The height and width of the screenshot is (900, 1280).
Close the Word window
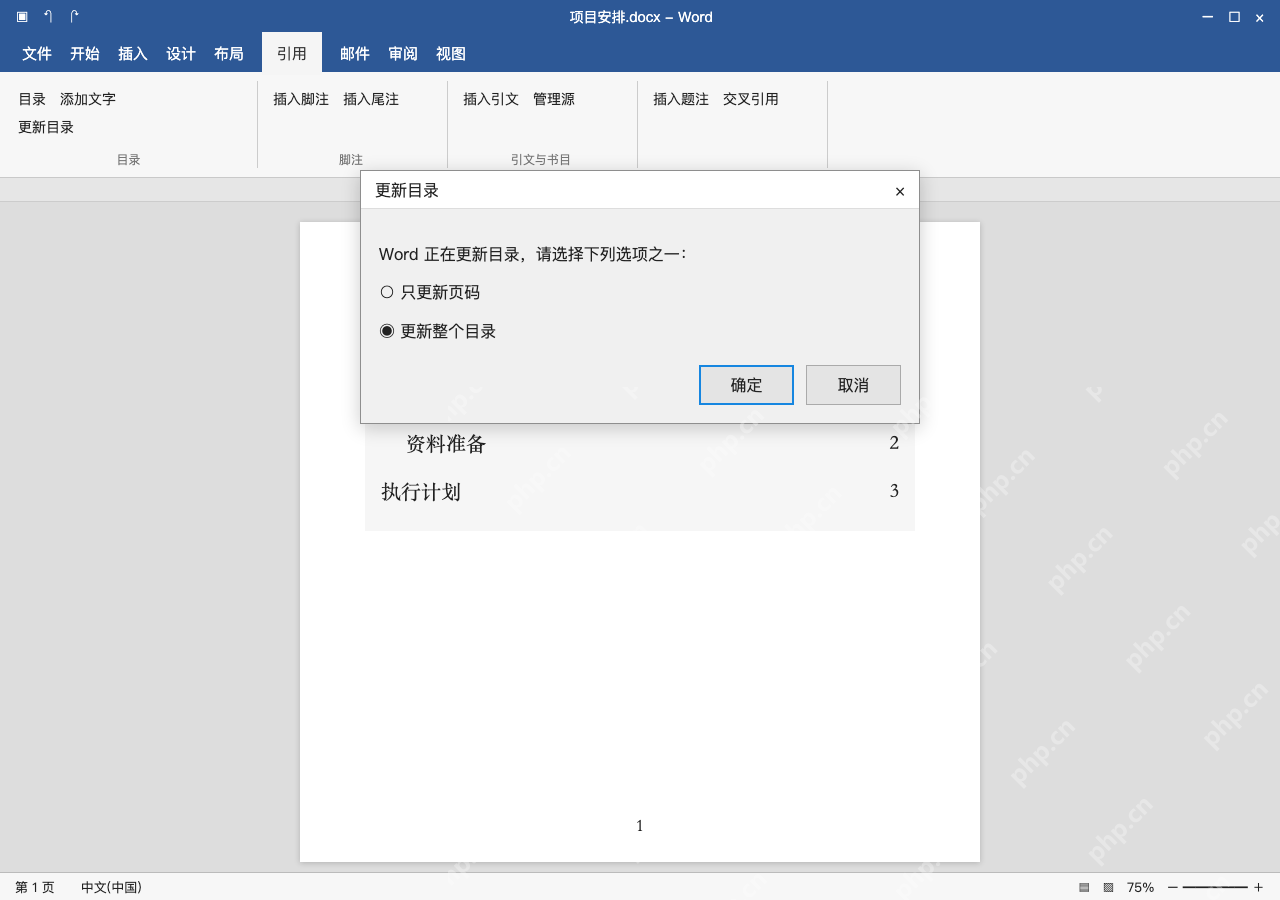click(x=1260, y=17)
